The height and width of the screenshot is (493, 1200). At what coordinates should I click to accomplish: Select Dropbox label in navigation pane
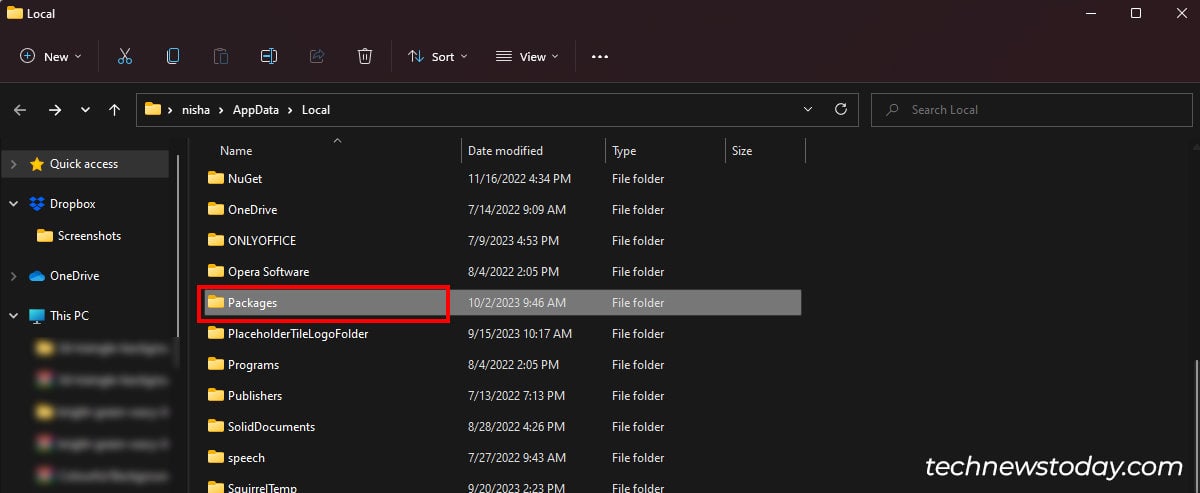pyautogui.click(x=72, y=204)
